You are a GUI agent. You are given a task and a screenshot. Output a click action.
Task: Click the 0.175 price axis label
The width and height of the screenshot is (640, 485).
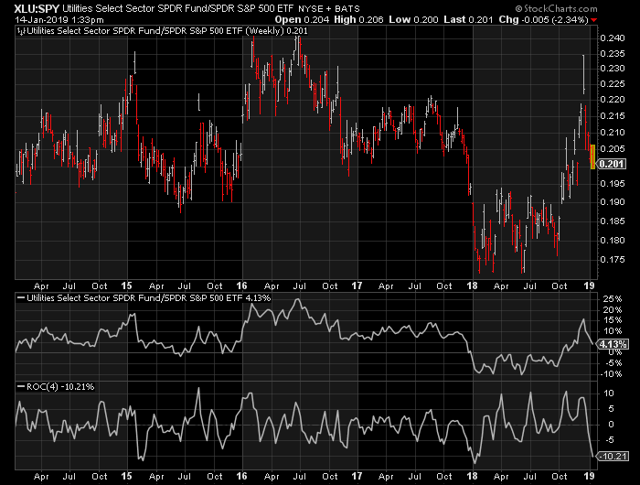coord(612,260)
